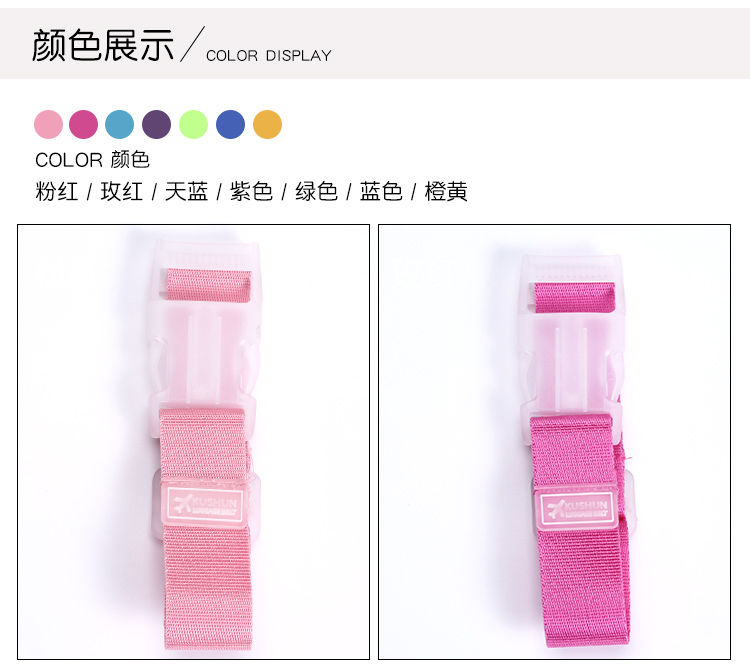The image size is (750, 666).
Task: Open the pink luggage strap photo
Action: (x=194, y=442)
